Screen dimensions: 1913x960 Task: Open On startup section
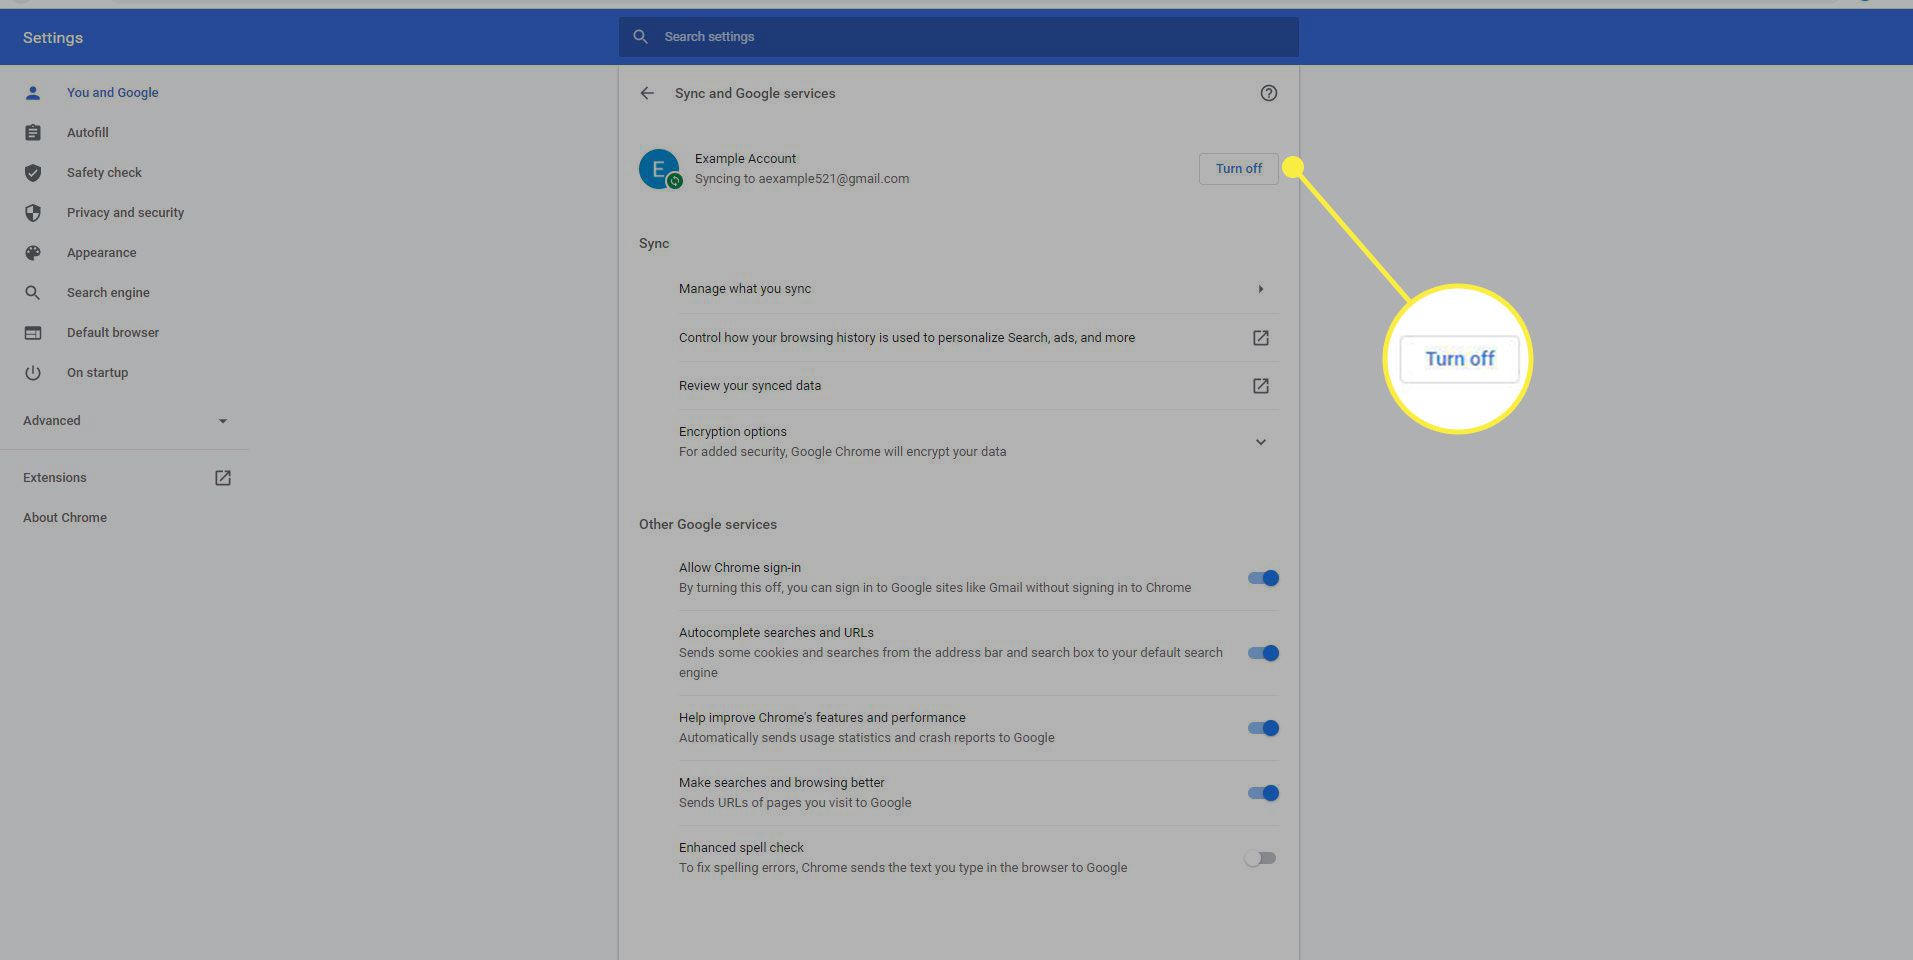(x=97, y=373)
